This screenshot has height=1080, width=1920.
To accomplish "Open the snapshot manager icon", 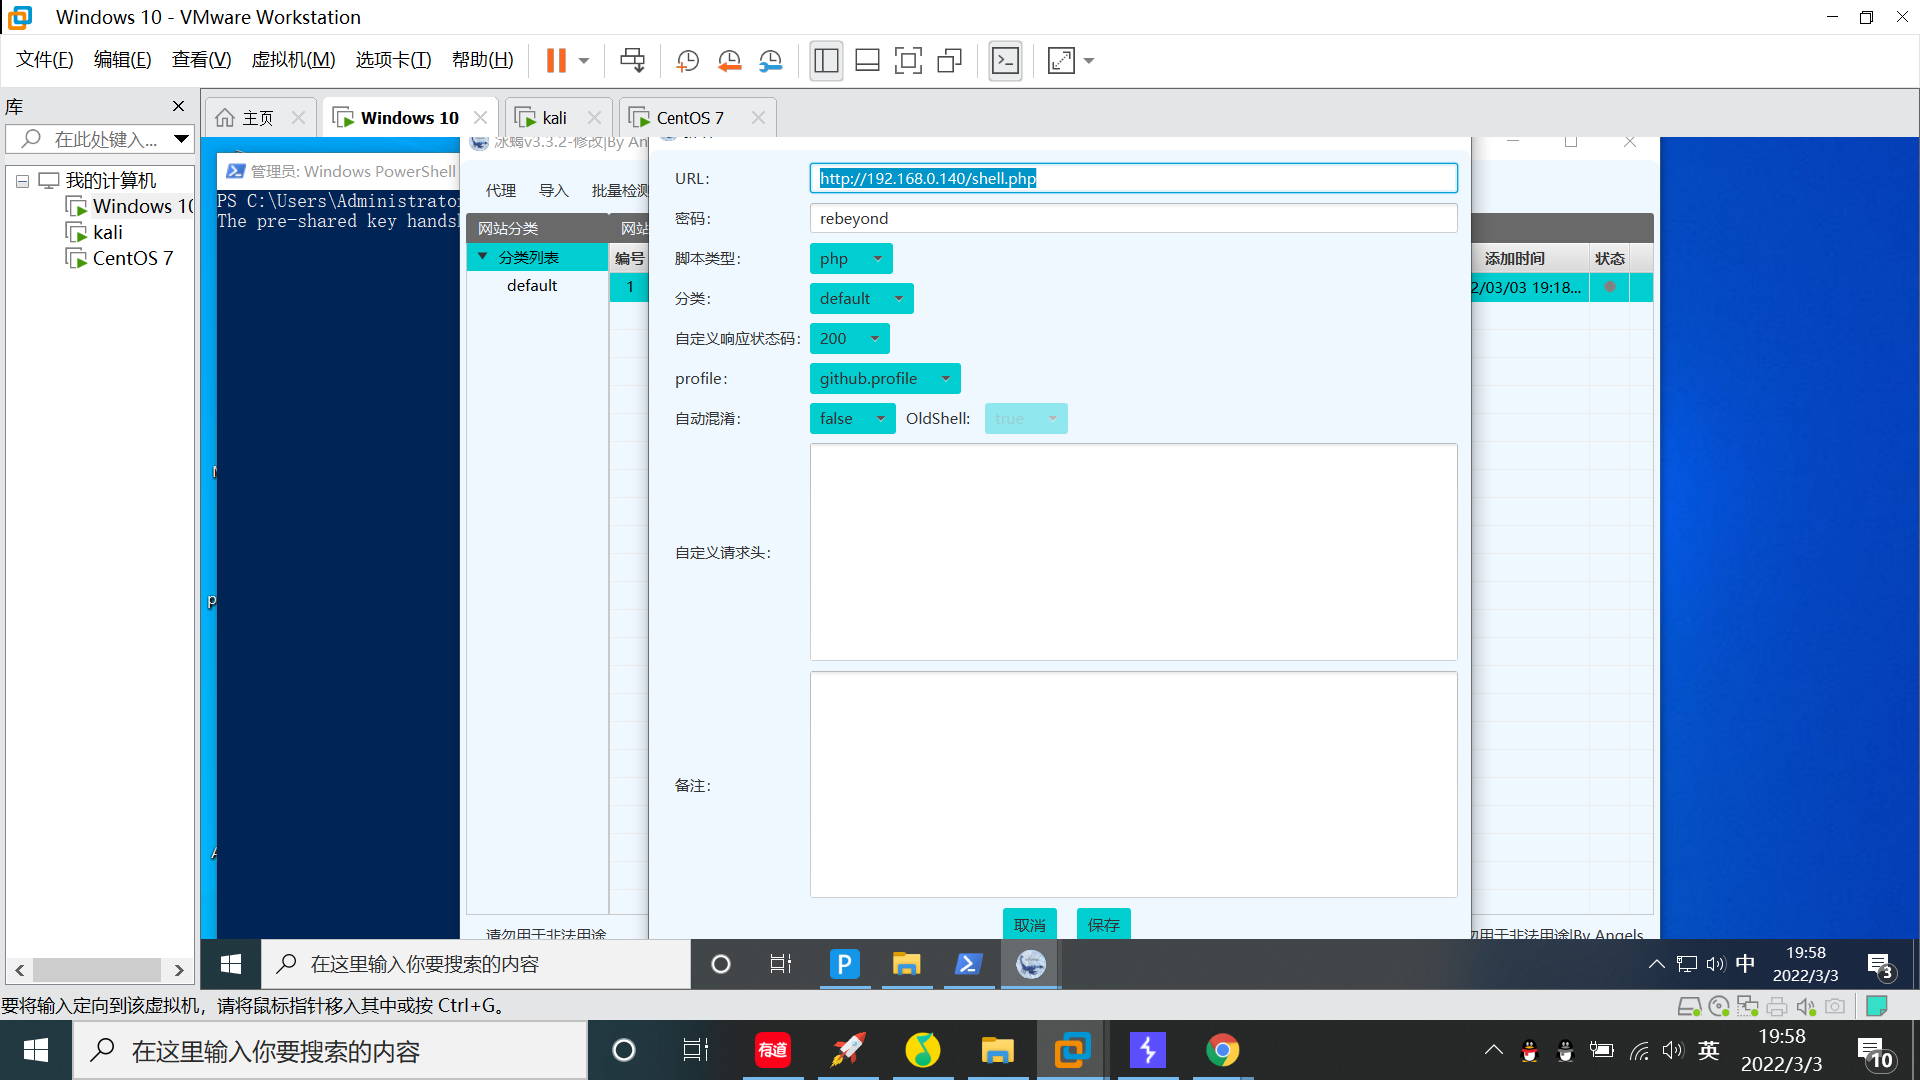I will (x=770, y=61).
